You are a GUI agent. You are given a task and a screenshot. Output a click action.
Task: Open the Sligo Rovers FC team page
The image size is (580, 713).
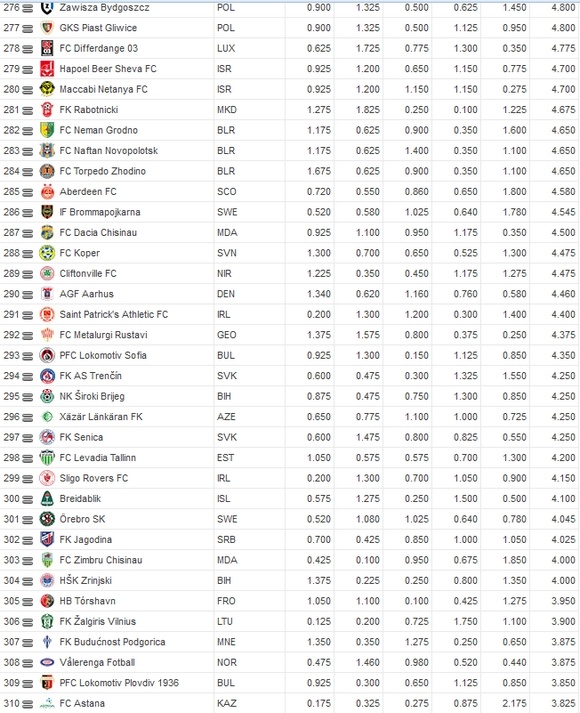pyautogui.click(x=94, y=478)
